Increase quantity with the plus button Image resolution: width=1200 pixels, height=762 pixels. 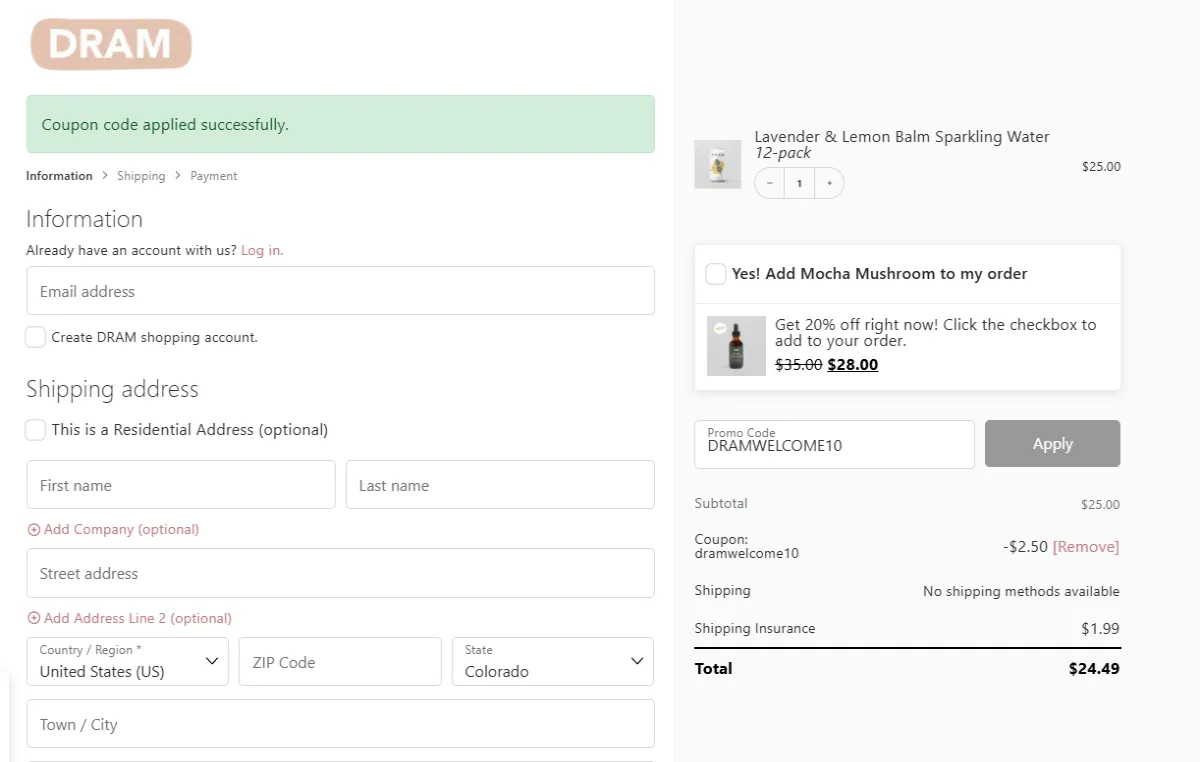coord(829,183)
